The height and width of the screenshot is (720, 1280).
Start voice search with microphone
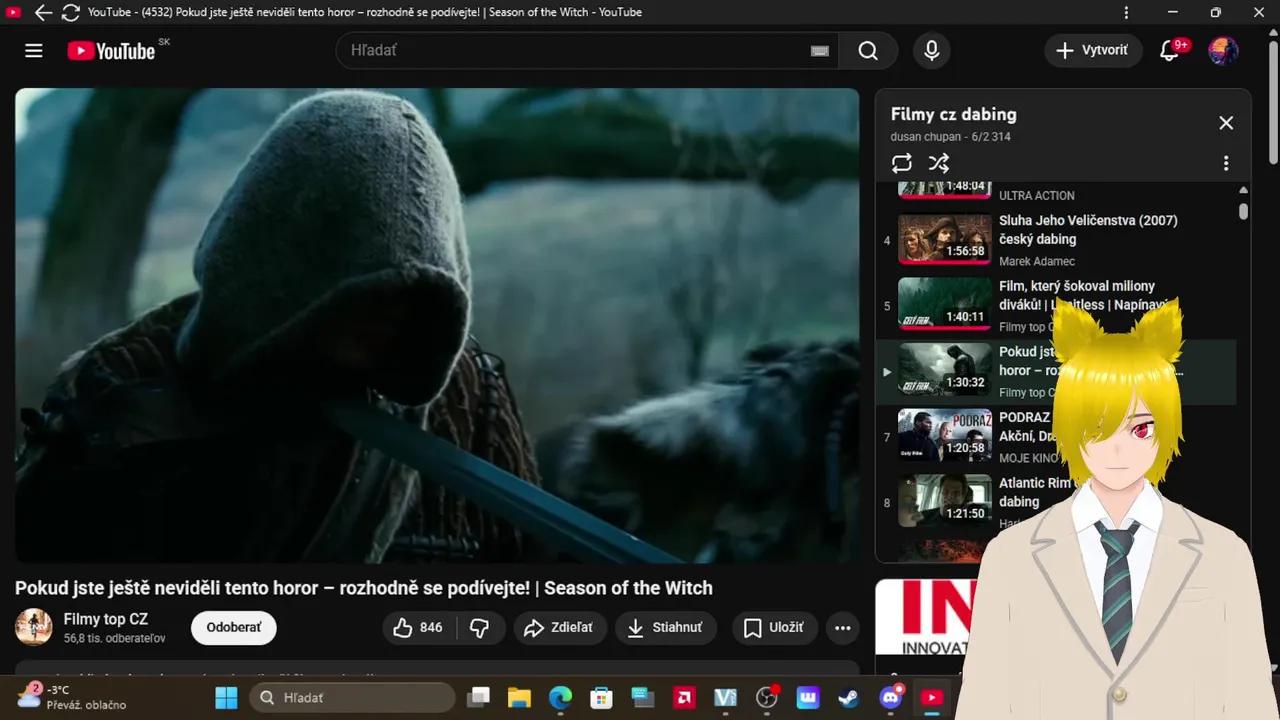pyautogui.click(x=931, y=51)
